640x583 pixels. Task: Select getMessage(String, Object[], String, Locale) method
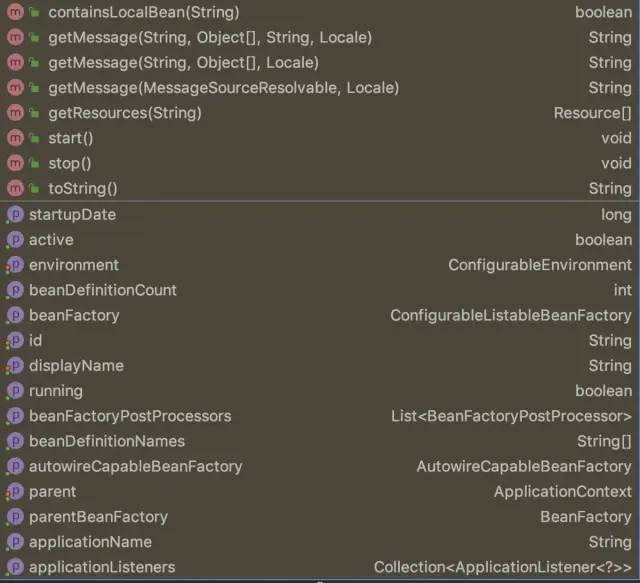pos(210,37)
